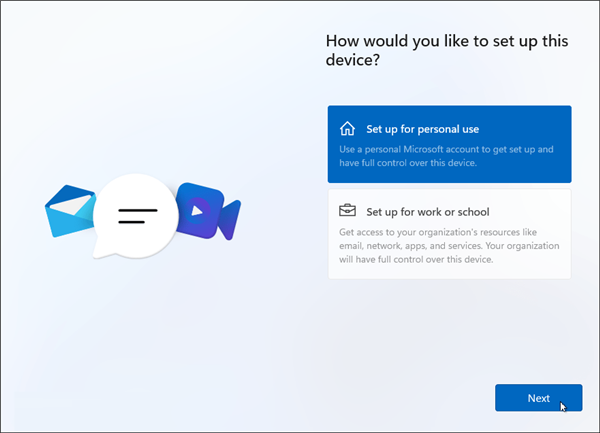The width and height of the screenshot is (600, 433).
Task: Click the 'Your organization will have full control' text
Action: tap(449, 252)
